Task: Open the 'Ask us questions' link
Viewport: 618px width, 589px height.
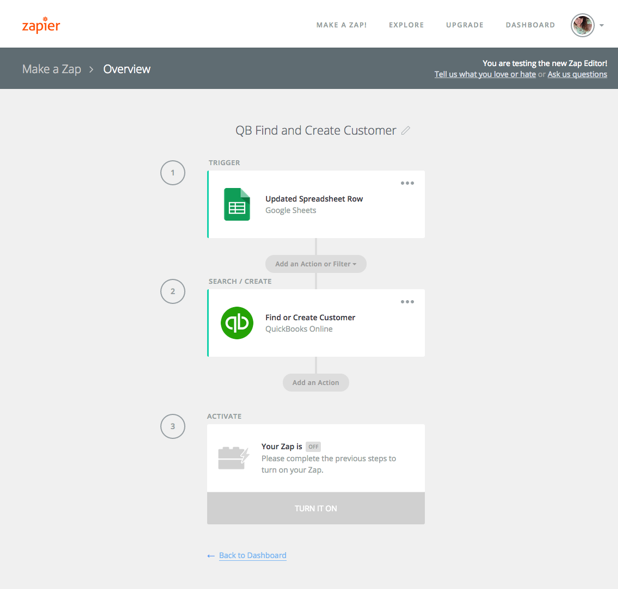Action: pyautogui.click(x=577, y=74)
